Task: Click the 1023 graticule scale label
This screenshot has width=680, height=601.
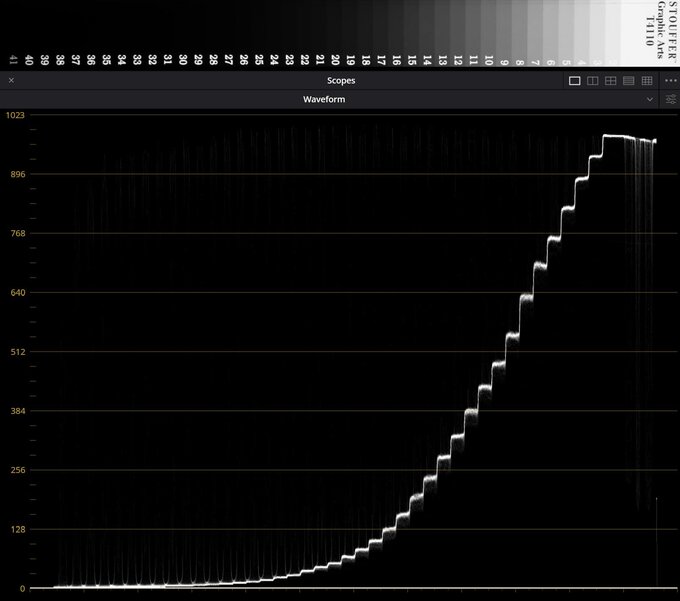Action: 15,115
